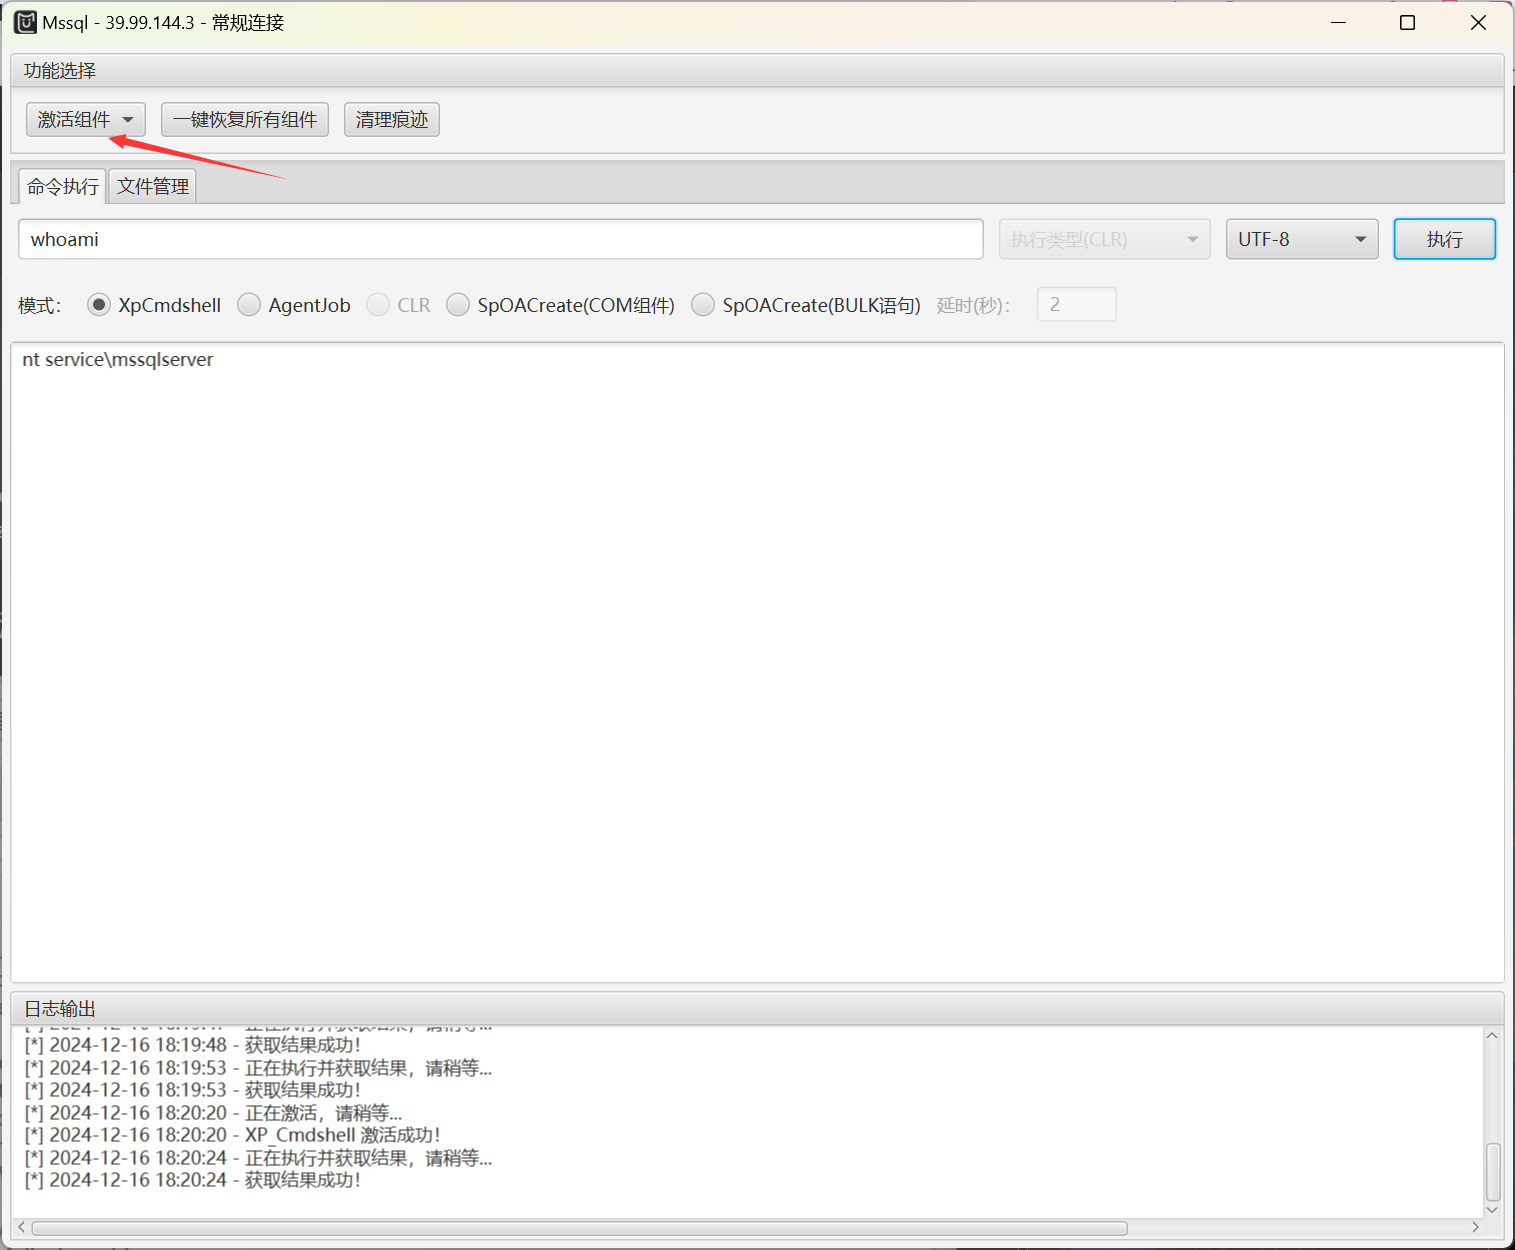
Task: Maximize the Mssql window
Action: coord(1407,22)
